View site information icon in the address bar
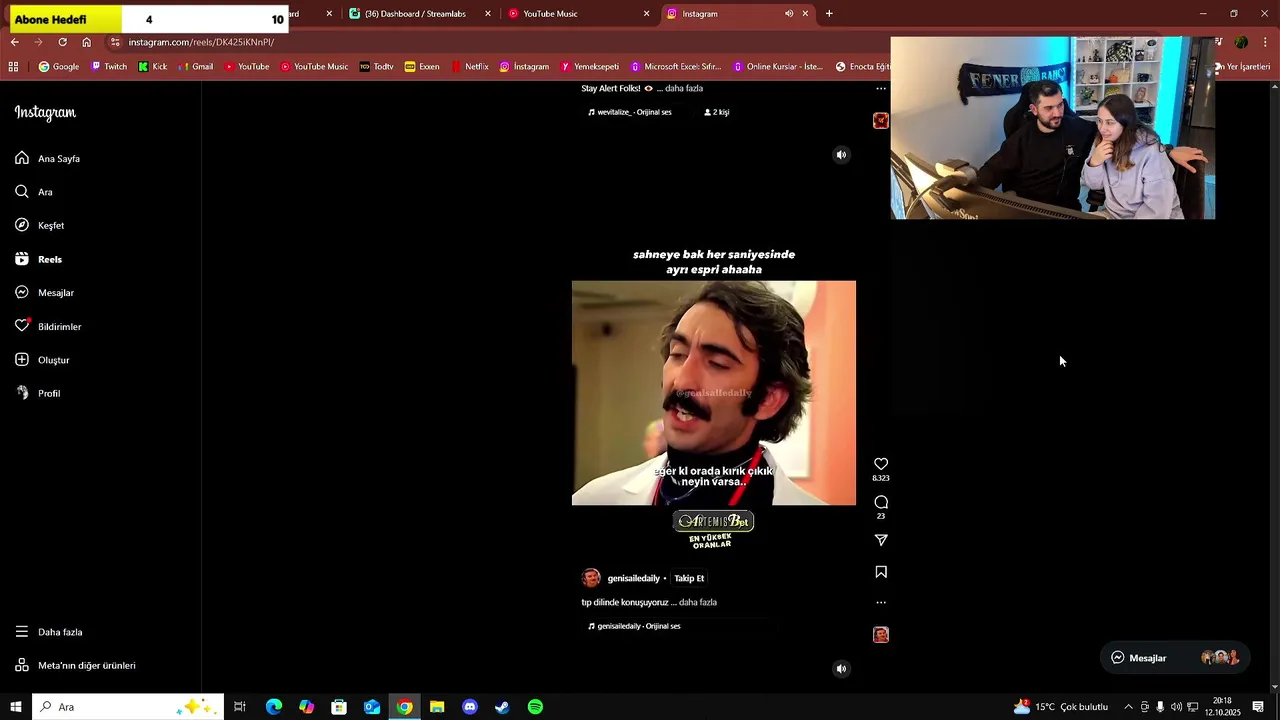This screenshot has width=1280, height=720. click(x=115, y=42)
